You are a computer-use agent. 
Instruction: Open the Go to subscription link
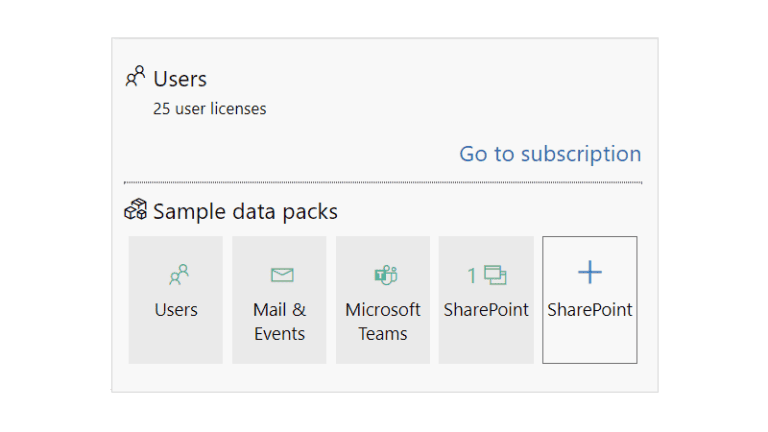pos(550,154)
